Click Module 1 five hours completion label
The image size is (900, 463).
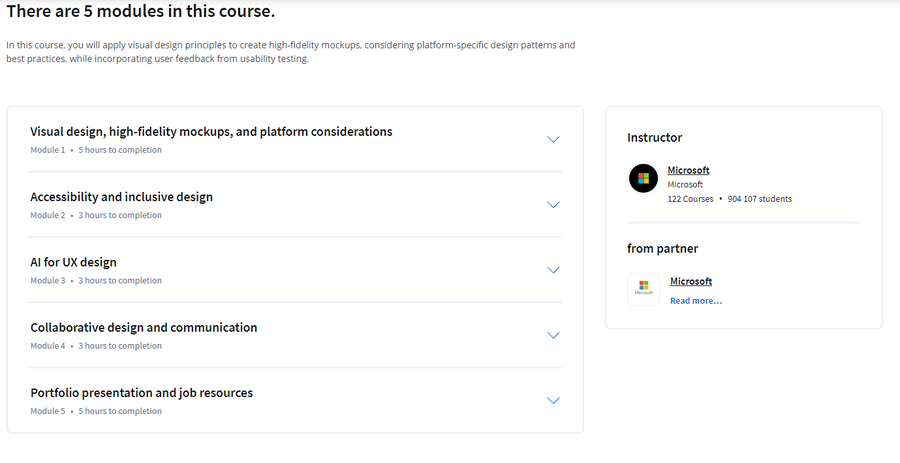[96, 150]
